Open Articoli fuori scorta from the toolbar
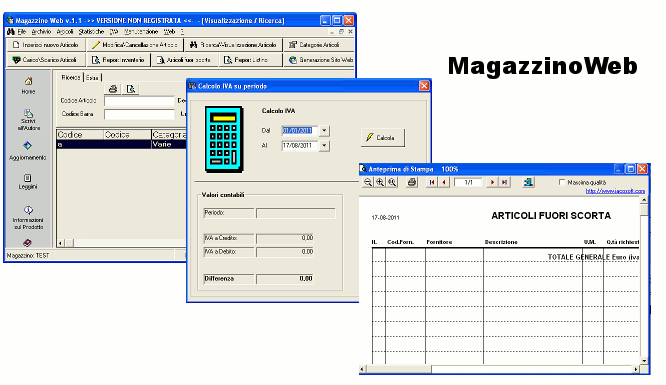666x385 pixels. click(x=184, y=60)
